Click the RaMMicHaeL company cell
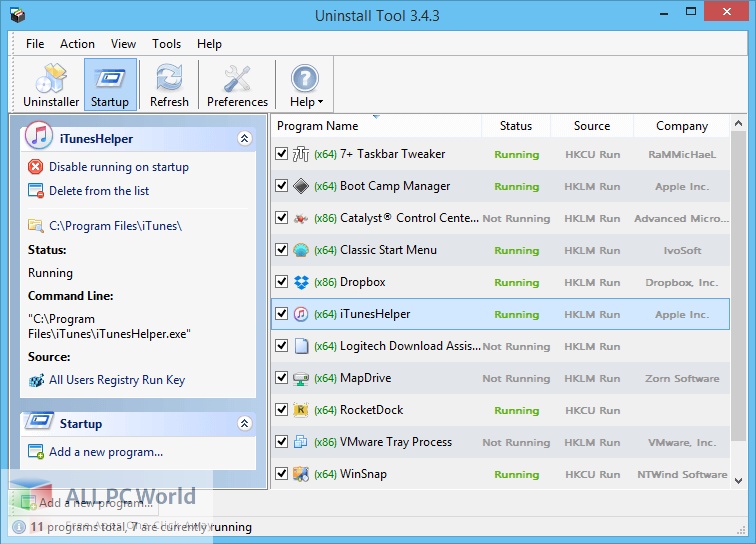This screenshot has width=756, height=544. coord(682,155)
